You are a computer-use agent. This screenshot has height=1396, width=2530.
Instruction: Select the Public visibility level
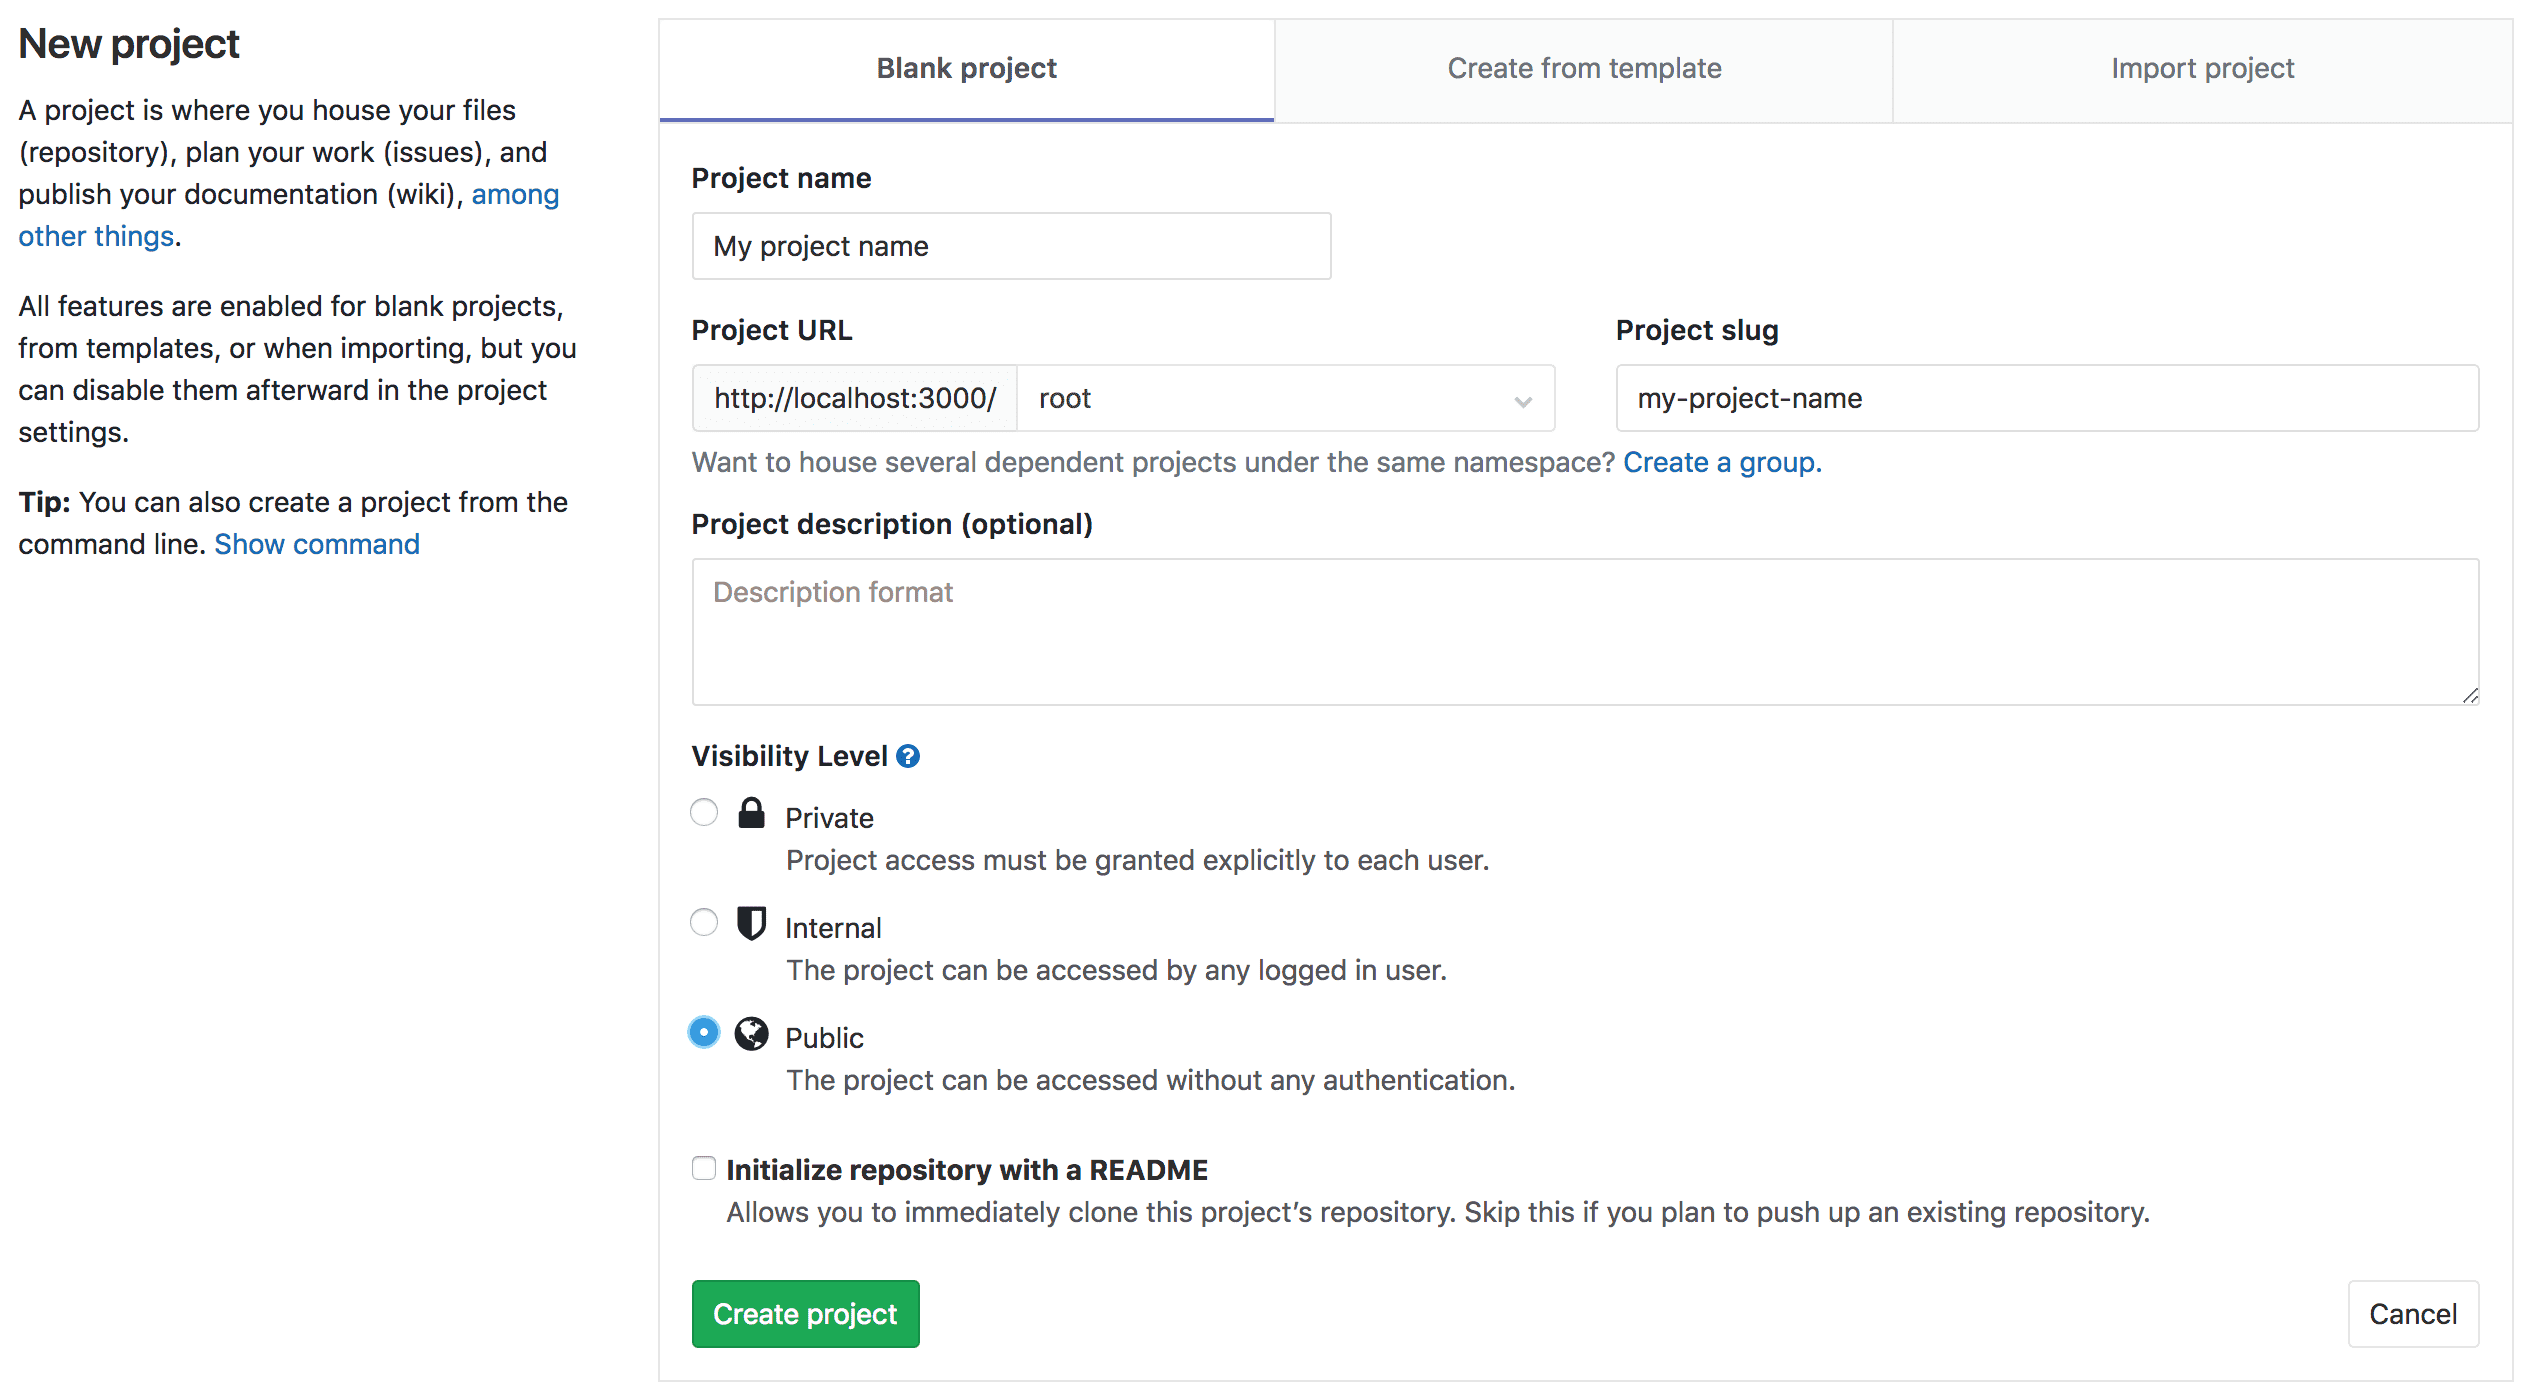click(704, 1032)
